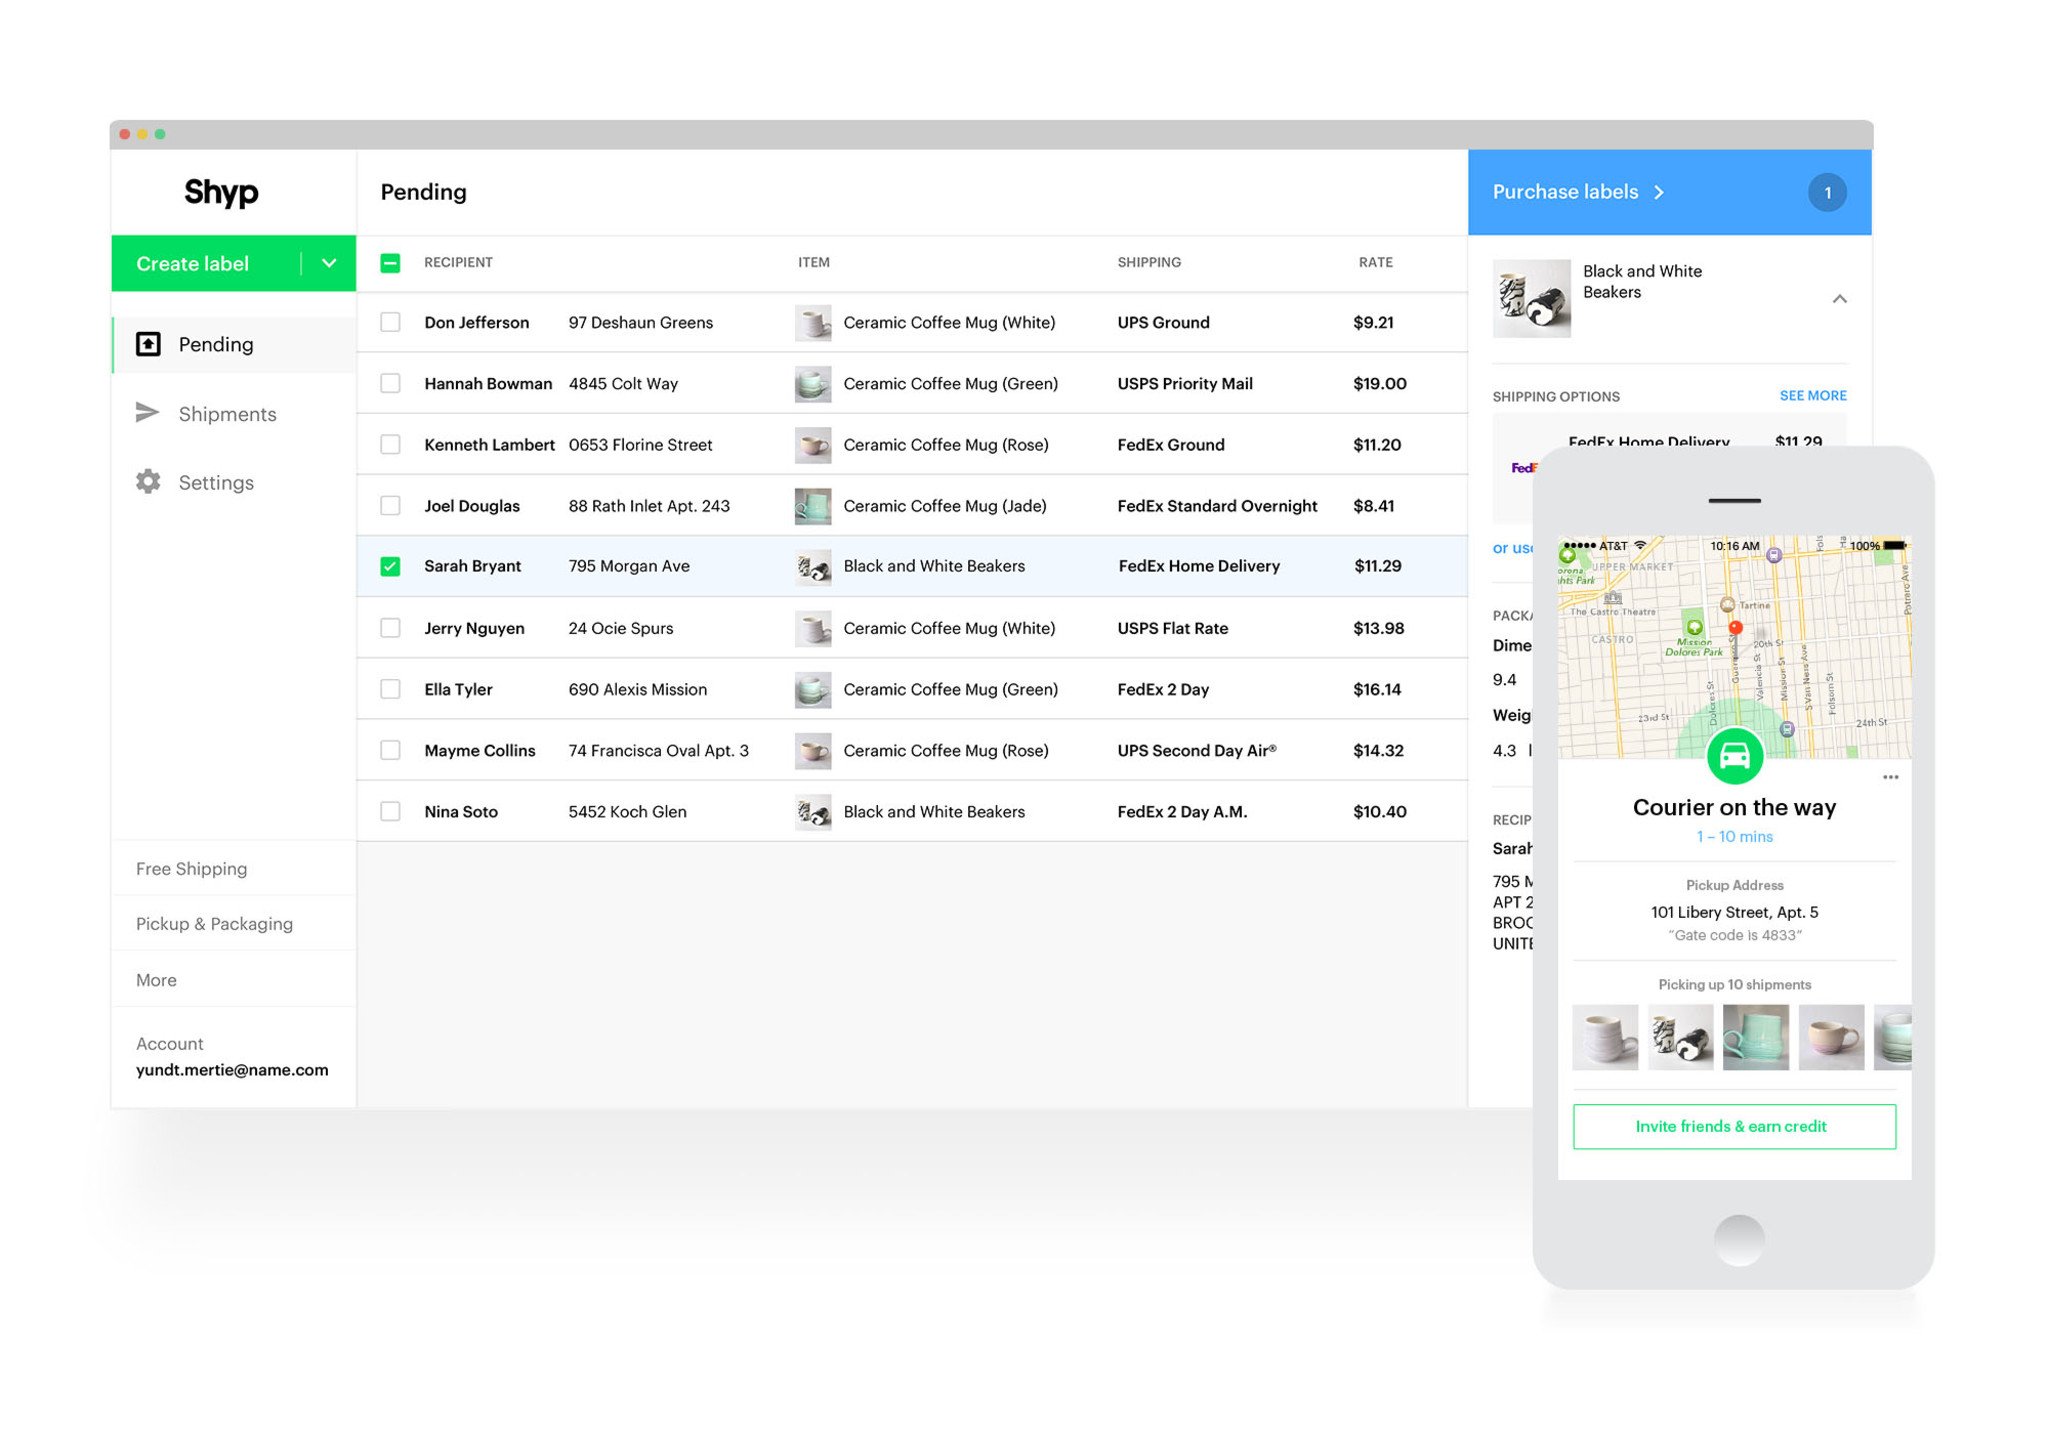Click Sarah Bryant's beakers thumbnail
Viewport: 2048px width, 1434px height.
point(813,567)
